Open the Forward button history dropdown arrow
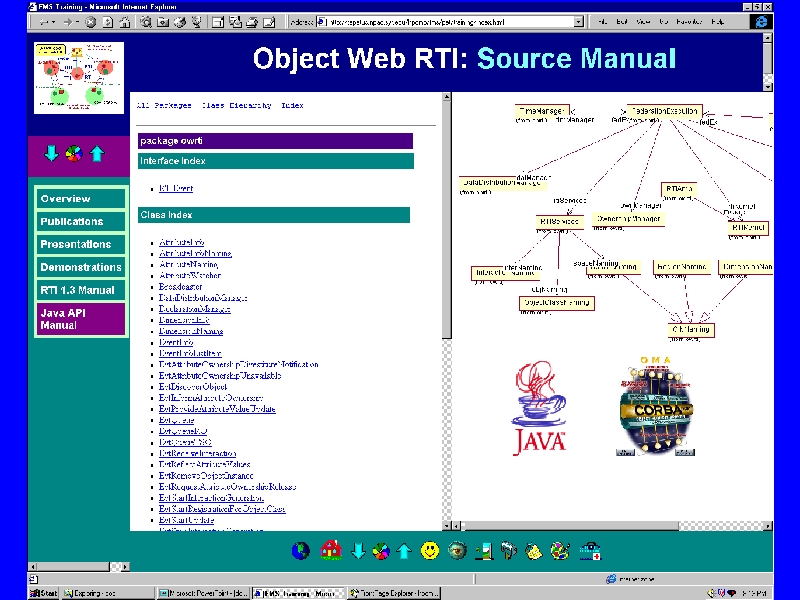 tap(77, 22)
